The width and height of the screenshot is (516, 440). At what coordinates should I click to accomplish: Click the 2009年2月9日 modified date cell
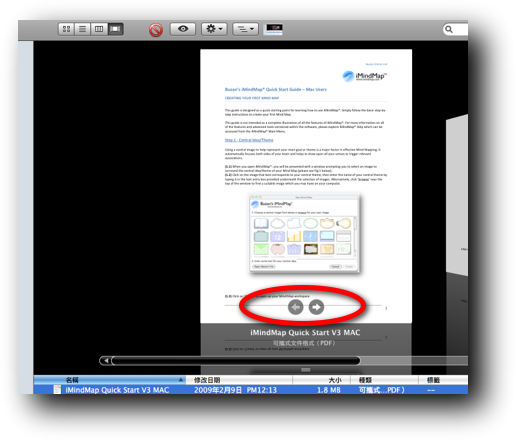[235, 390]
